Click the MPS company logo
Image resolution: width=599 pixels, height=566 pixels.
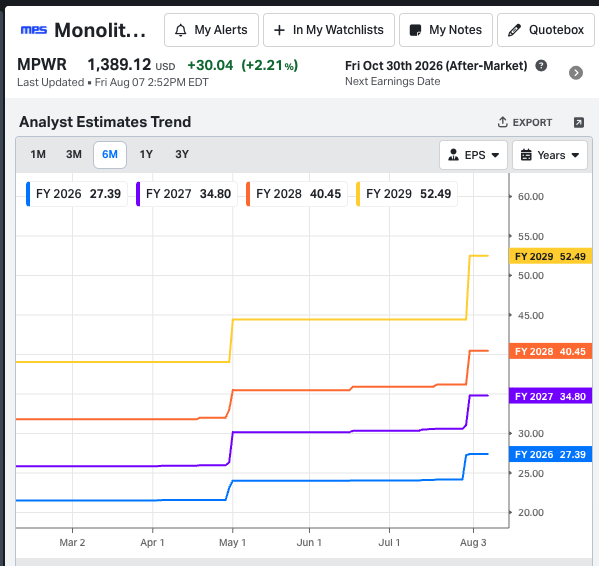[x=34, y=30]
